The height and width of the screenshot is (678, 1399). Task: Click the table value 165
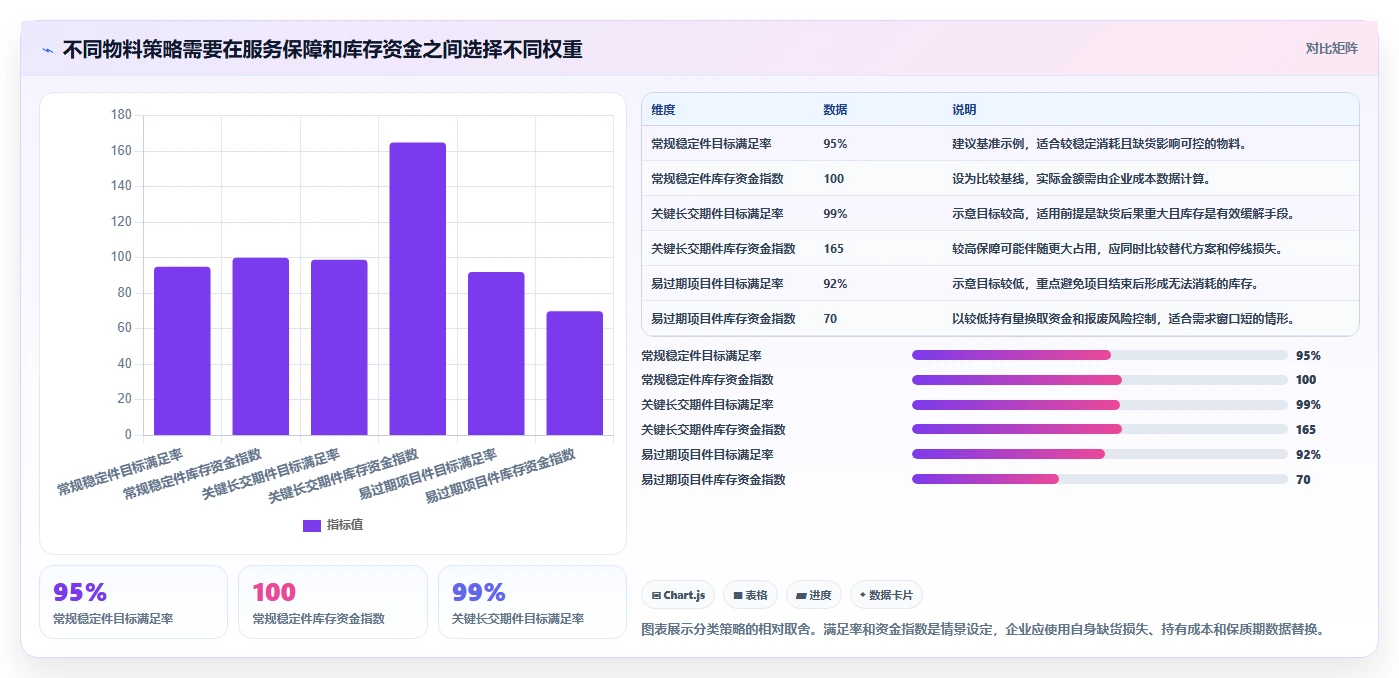(833, 249)
